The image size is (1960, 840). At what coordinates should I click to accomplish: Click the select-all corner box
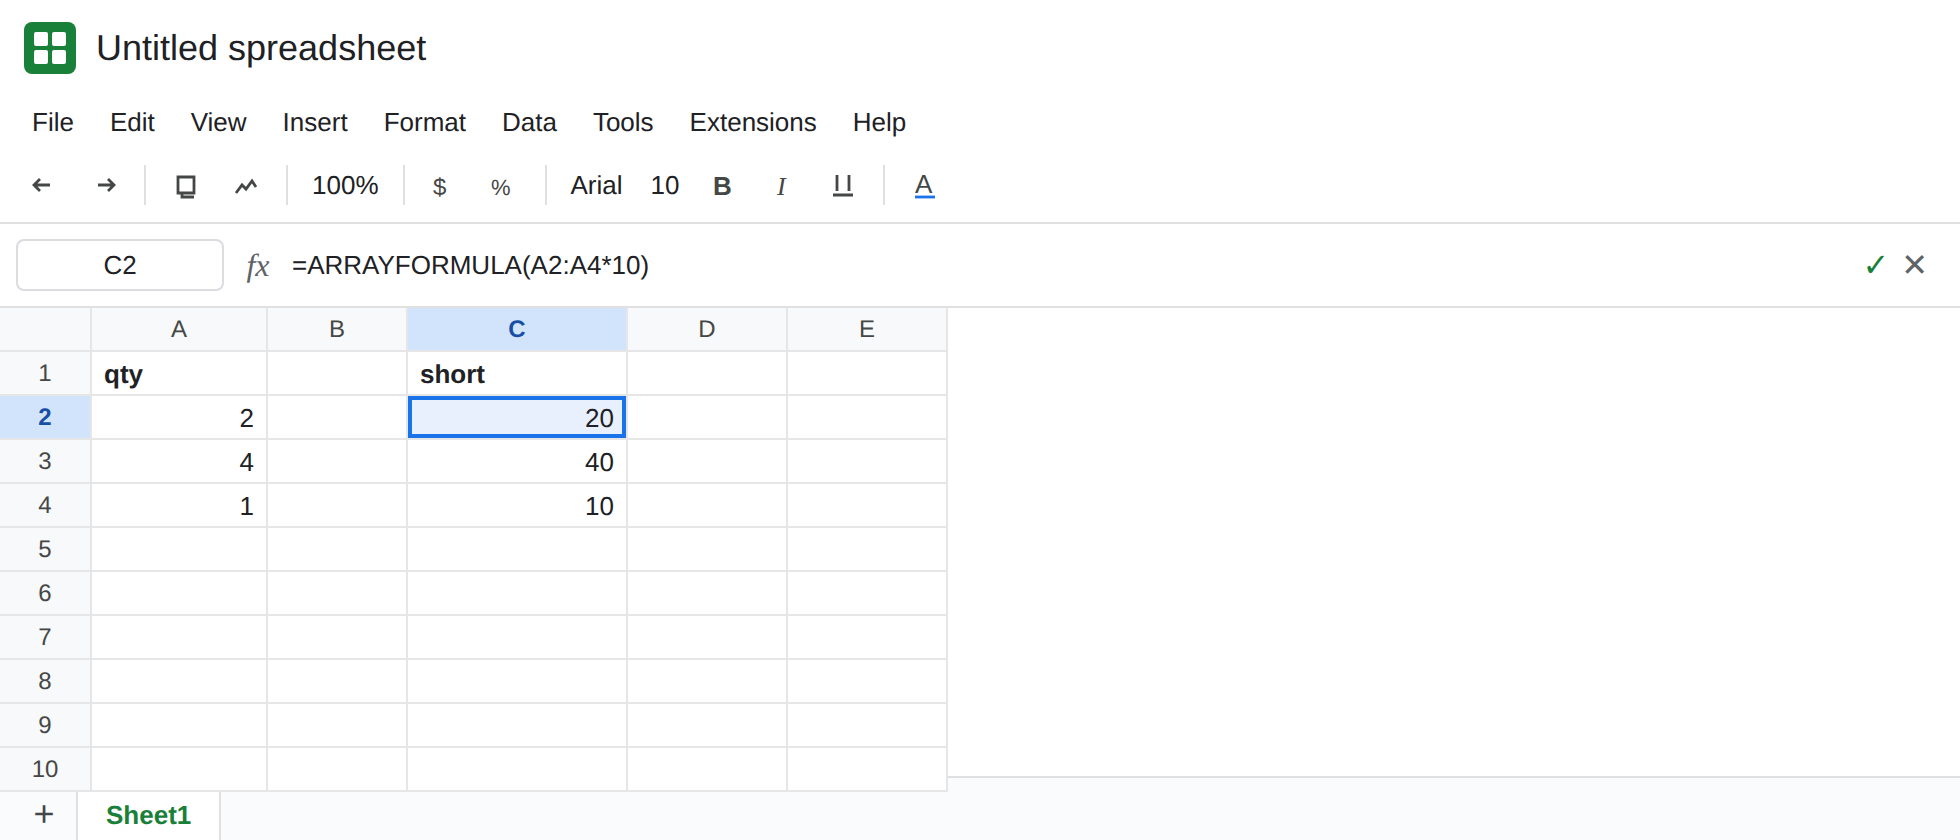coord(45,329)
